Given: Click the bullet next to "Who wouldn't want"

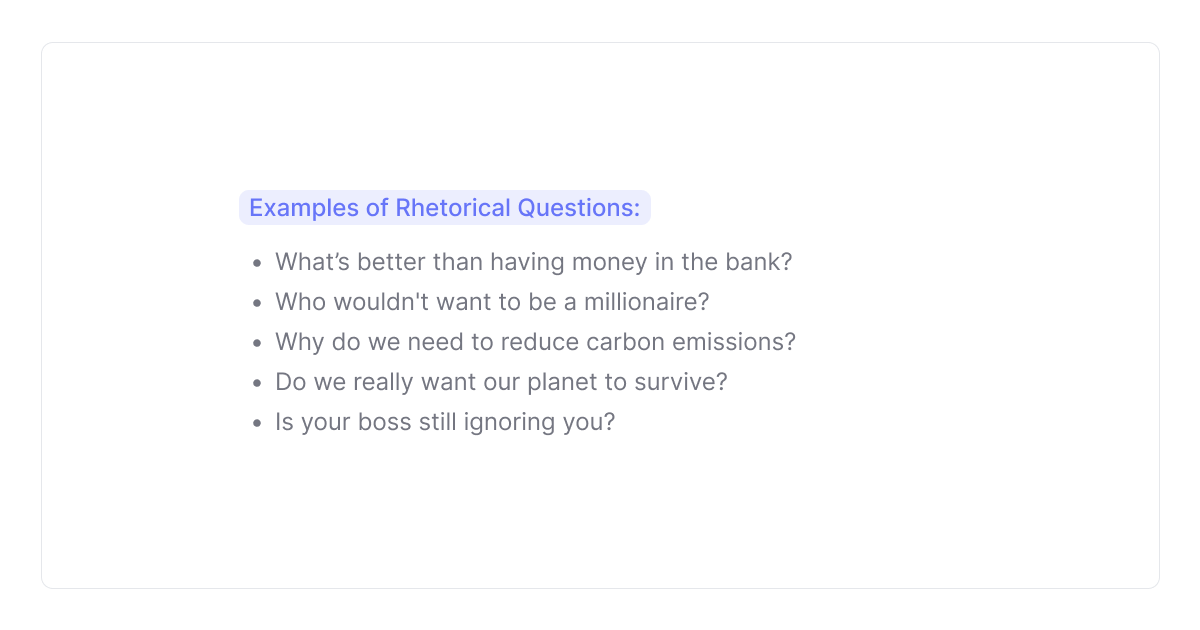Looking at the screenshot, I should pyautogui.click(x=257, y=303).
